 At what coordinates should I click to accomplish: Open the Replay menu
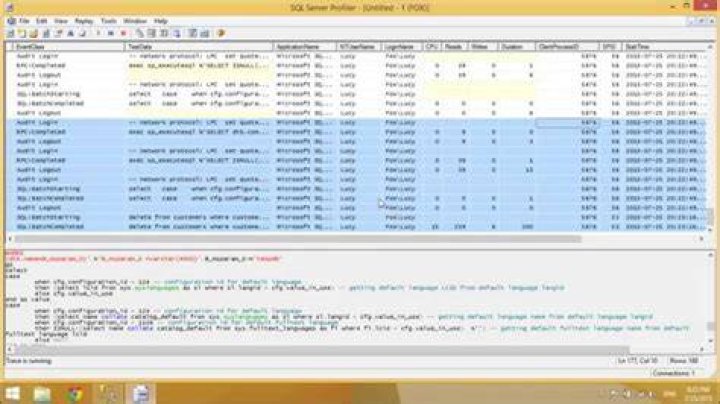(84, 21)
